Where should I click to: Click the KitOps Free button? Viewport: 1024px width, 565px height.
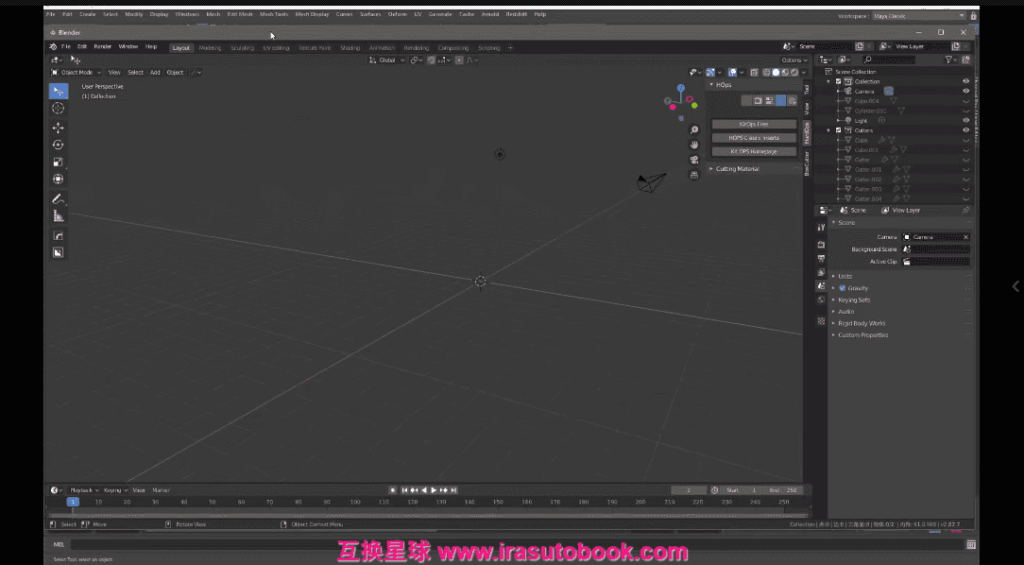click(x=754, y=124)
